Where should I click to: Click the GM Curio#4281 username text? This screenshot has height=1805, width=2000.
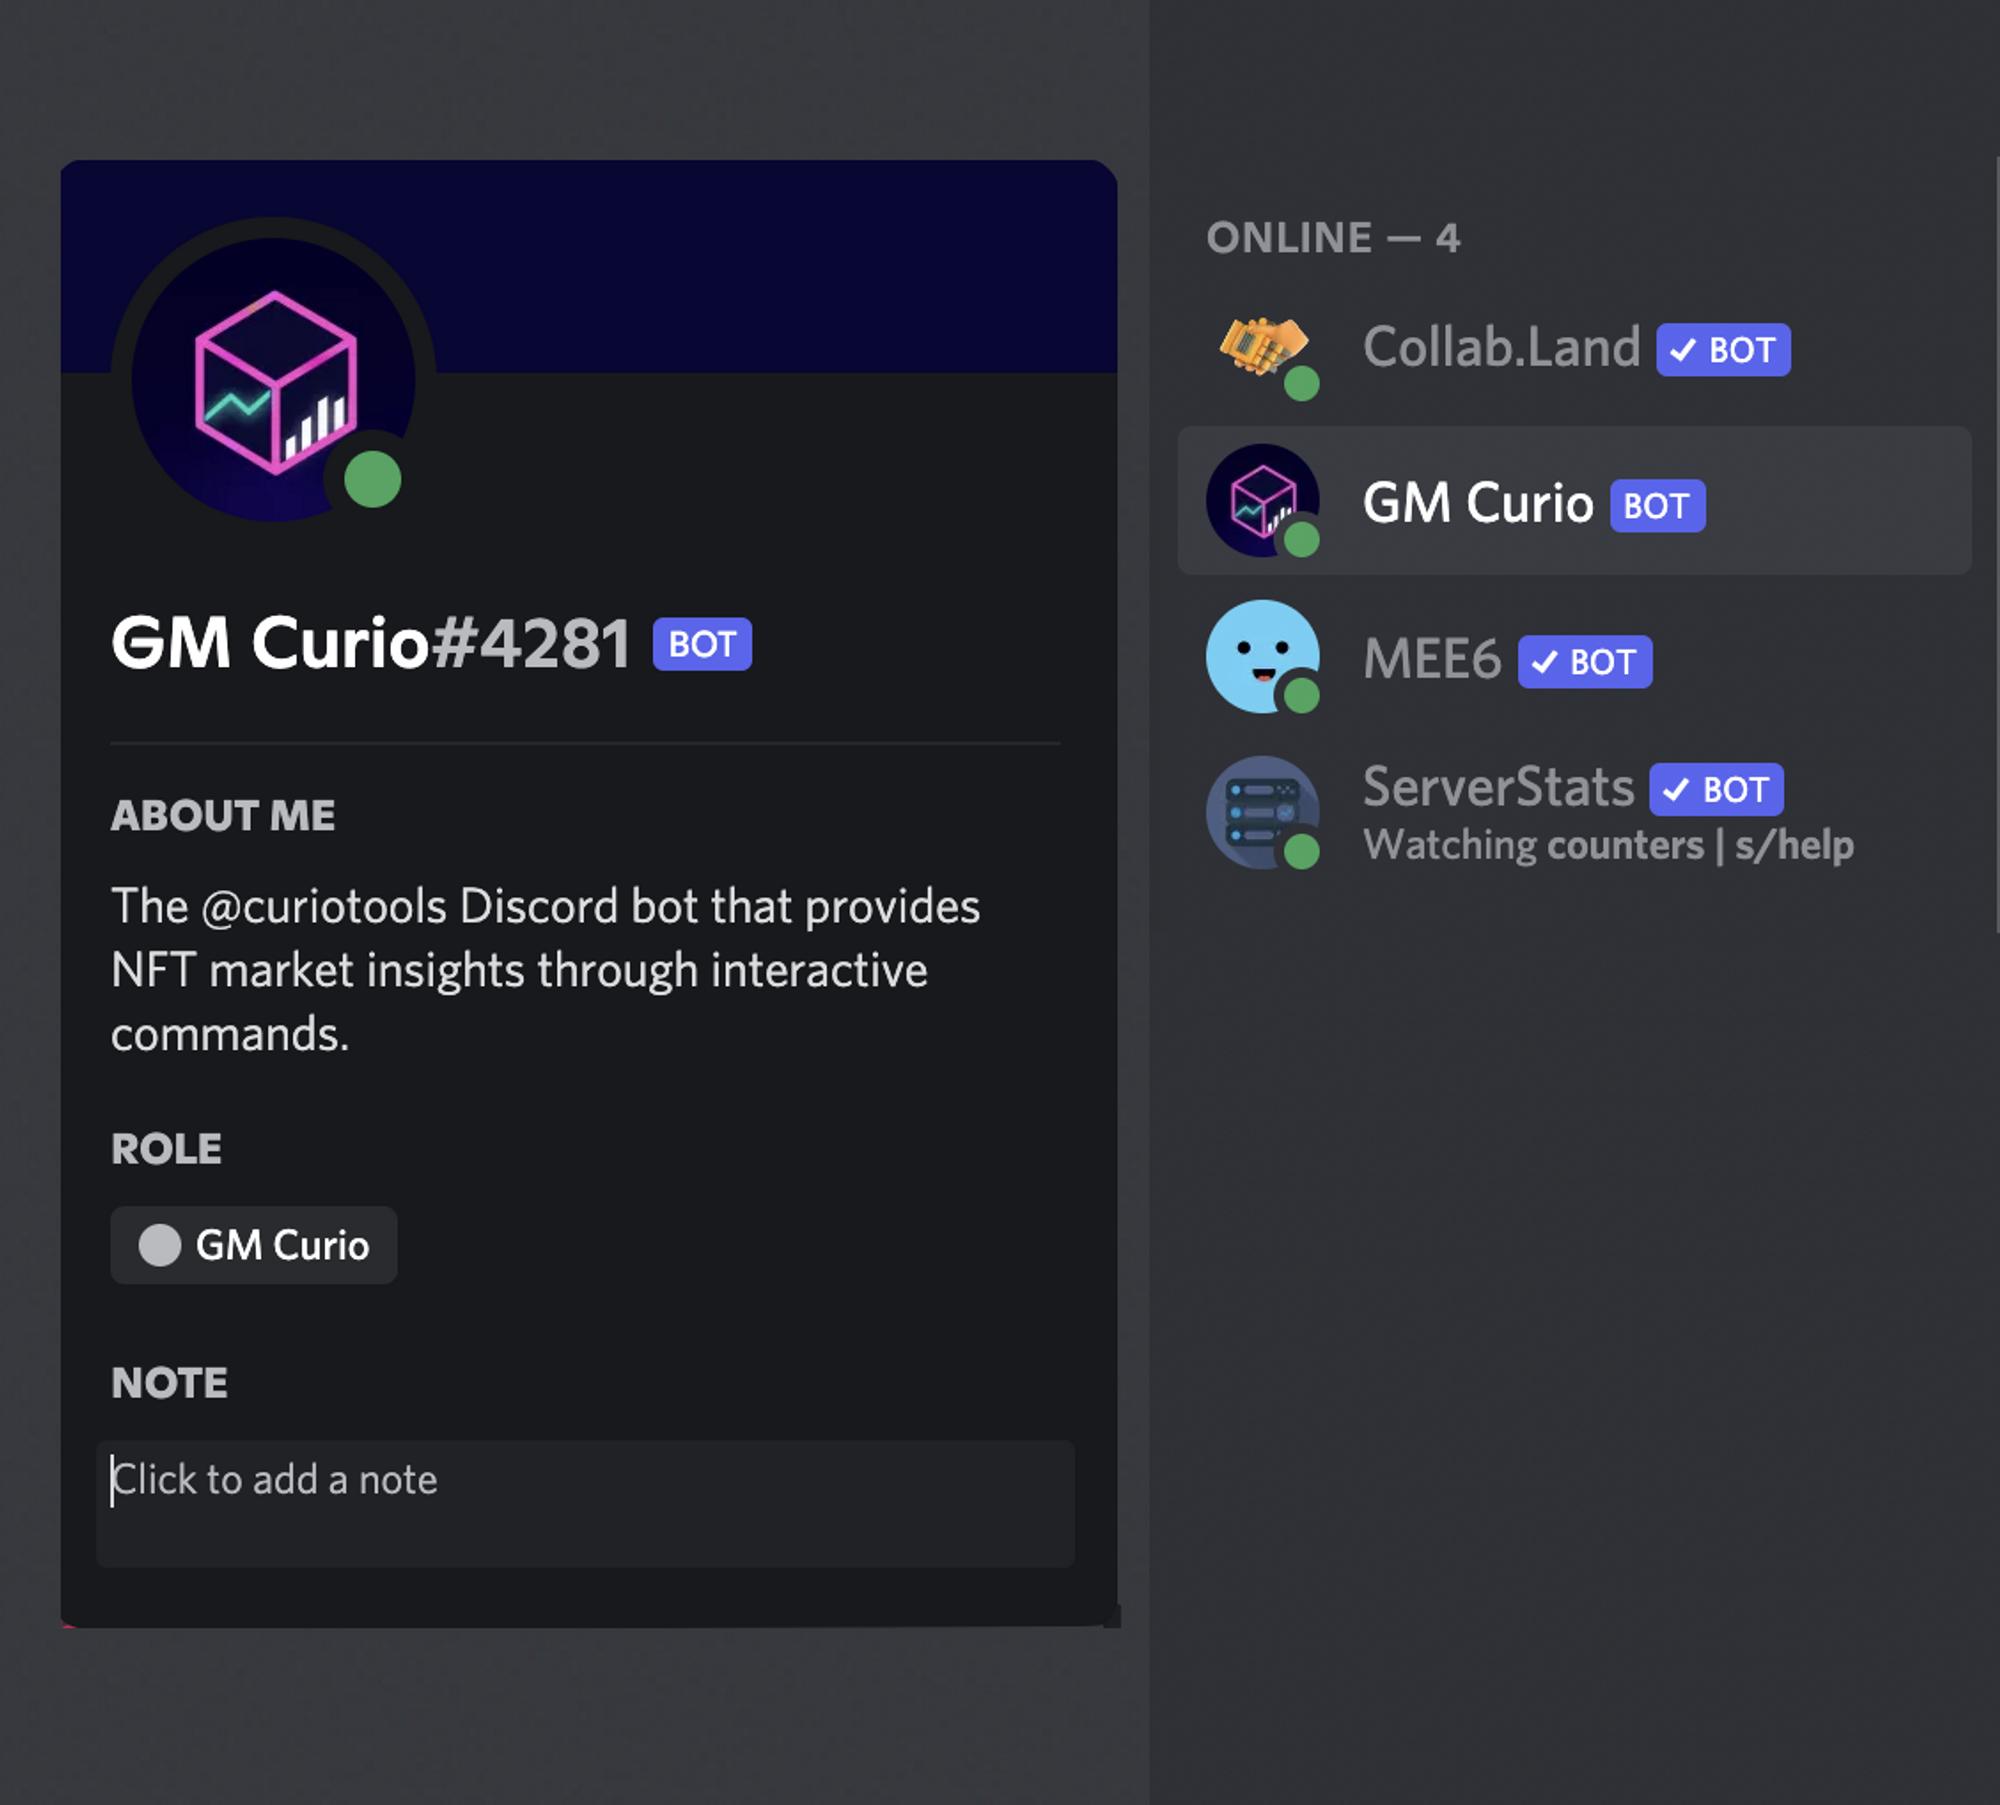point(371,642)
